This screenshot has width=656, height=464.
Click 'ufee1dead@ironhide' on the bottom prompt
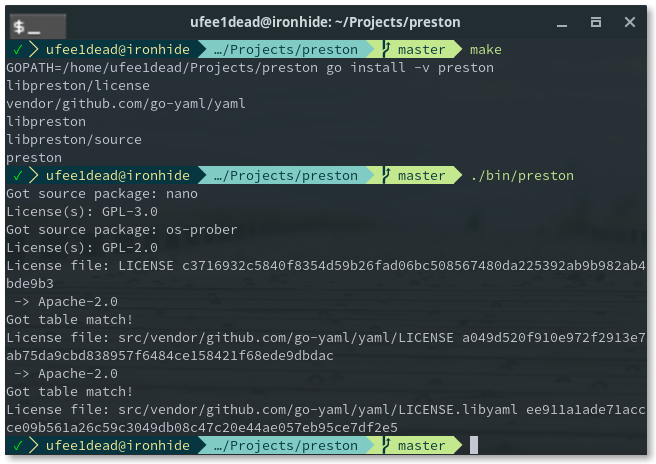[x=118, y=446]
